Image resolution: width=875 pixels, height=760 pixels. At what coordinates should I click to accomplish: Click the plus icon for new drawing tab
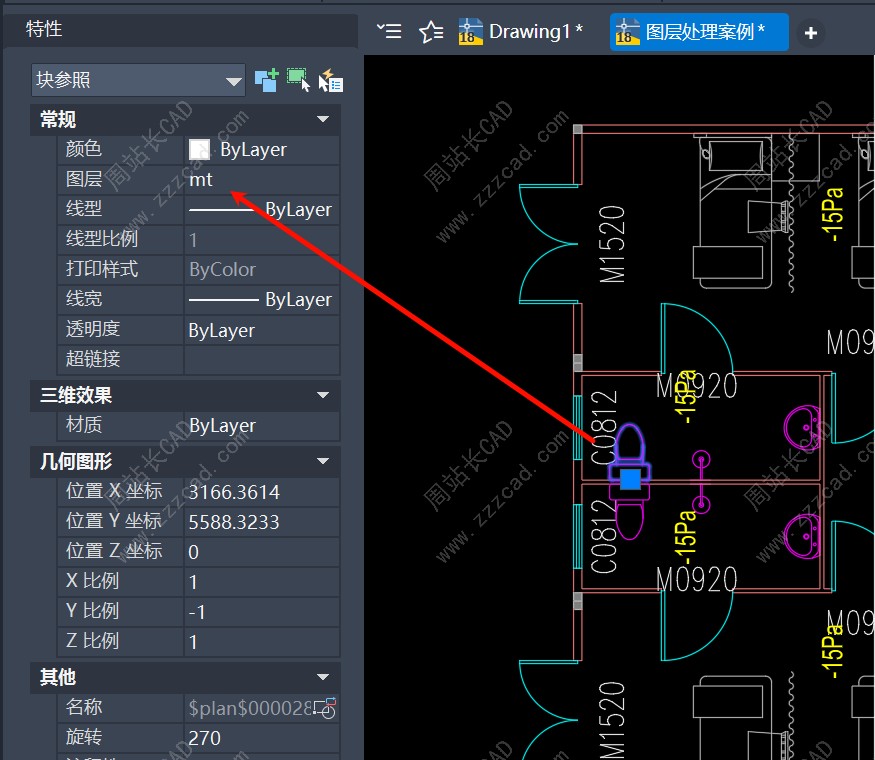pyautogui.click(x=810, y=33)
